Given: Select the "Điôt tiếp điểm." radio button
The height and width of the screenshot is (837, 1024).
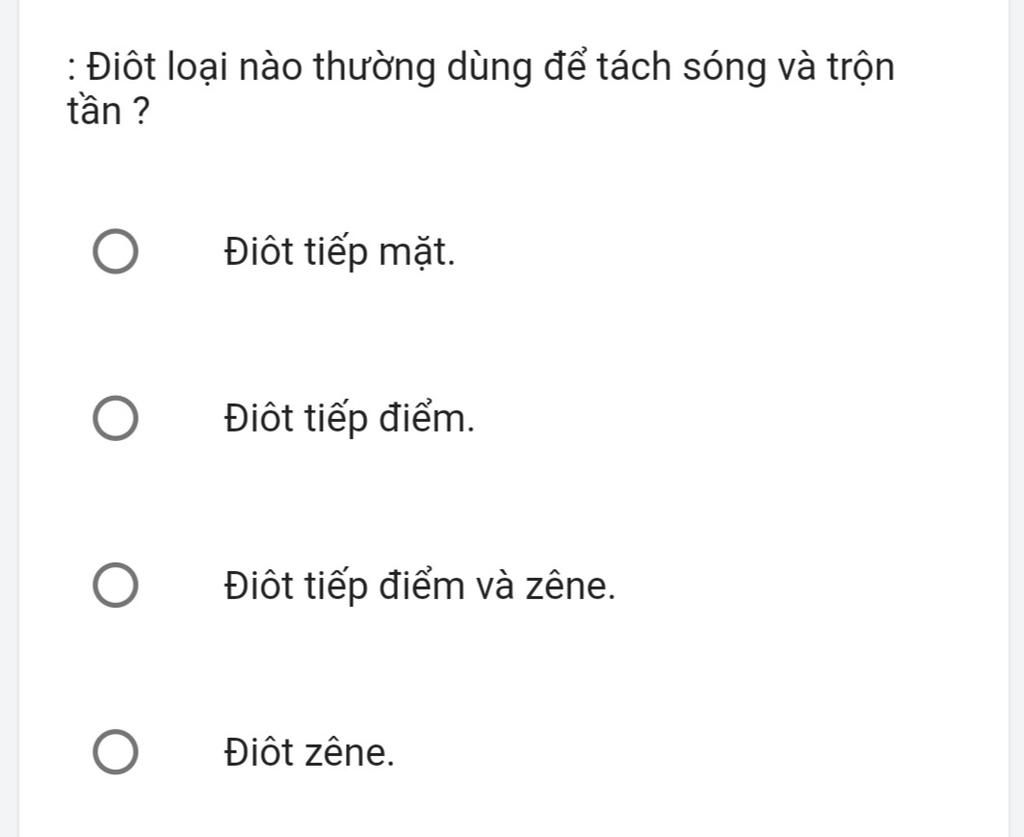Looking at the screenshot, I should click(x=115, y=418).
